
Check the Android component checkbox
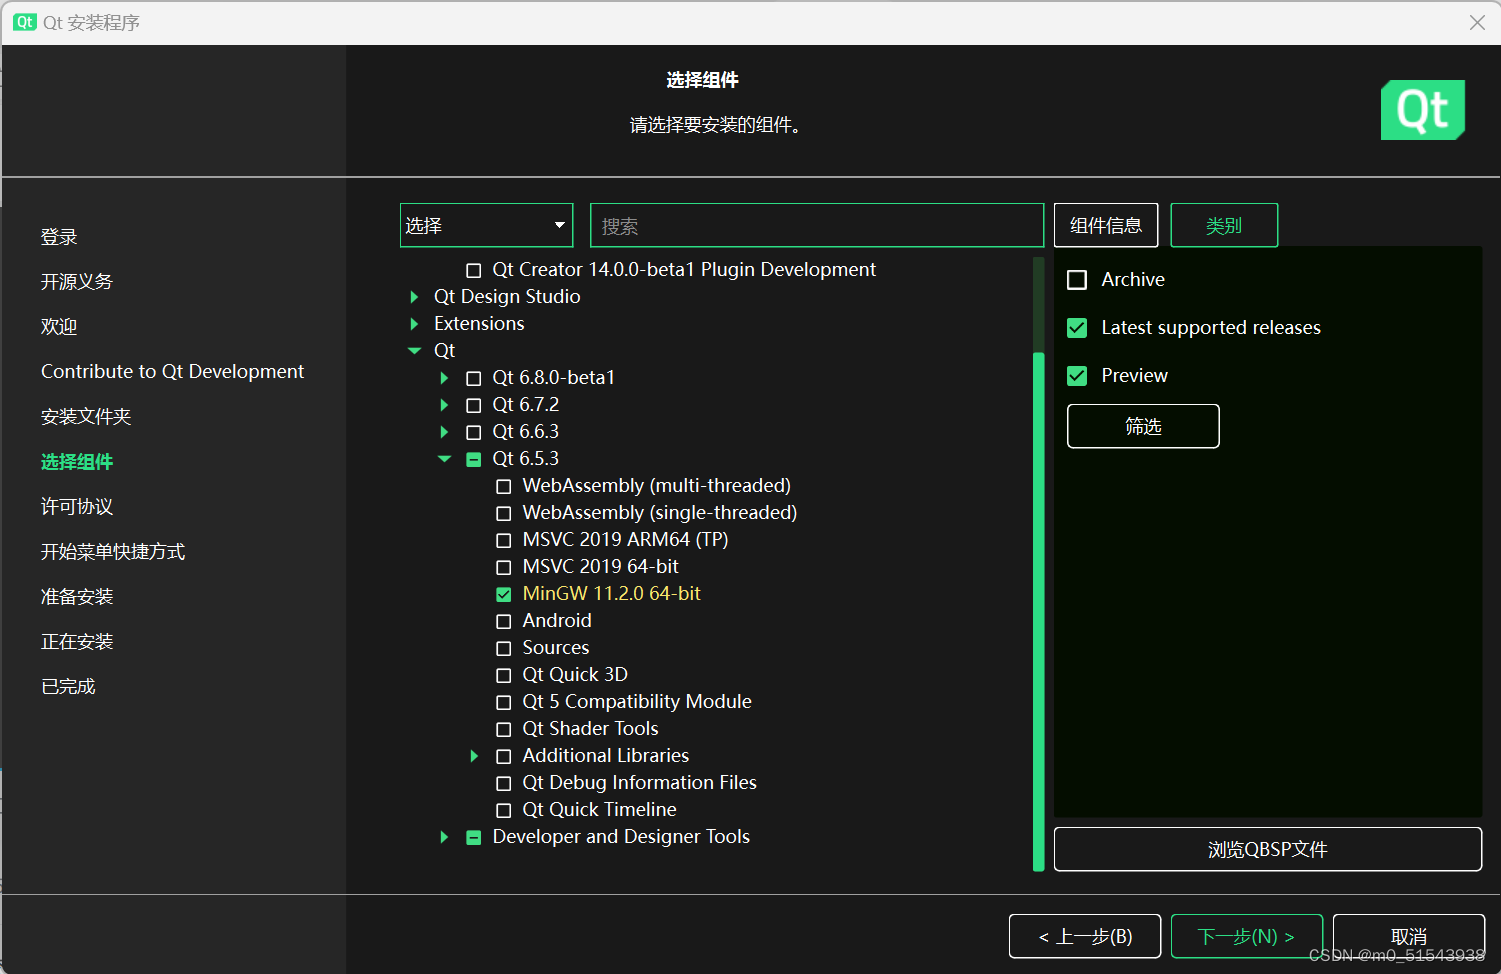(504, 621)
